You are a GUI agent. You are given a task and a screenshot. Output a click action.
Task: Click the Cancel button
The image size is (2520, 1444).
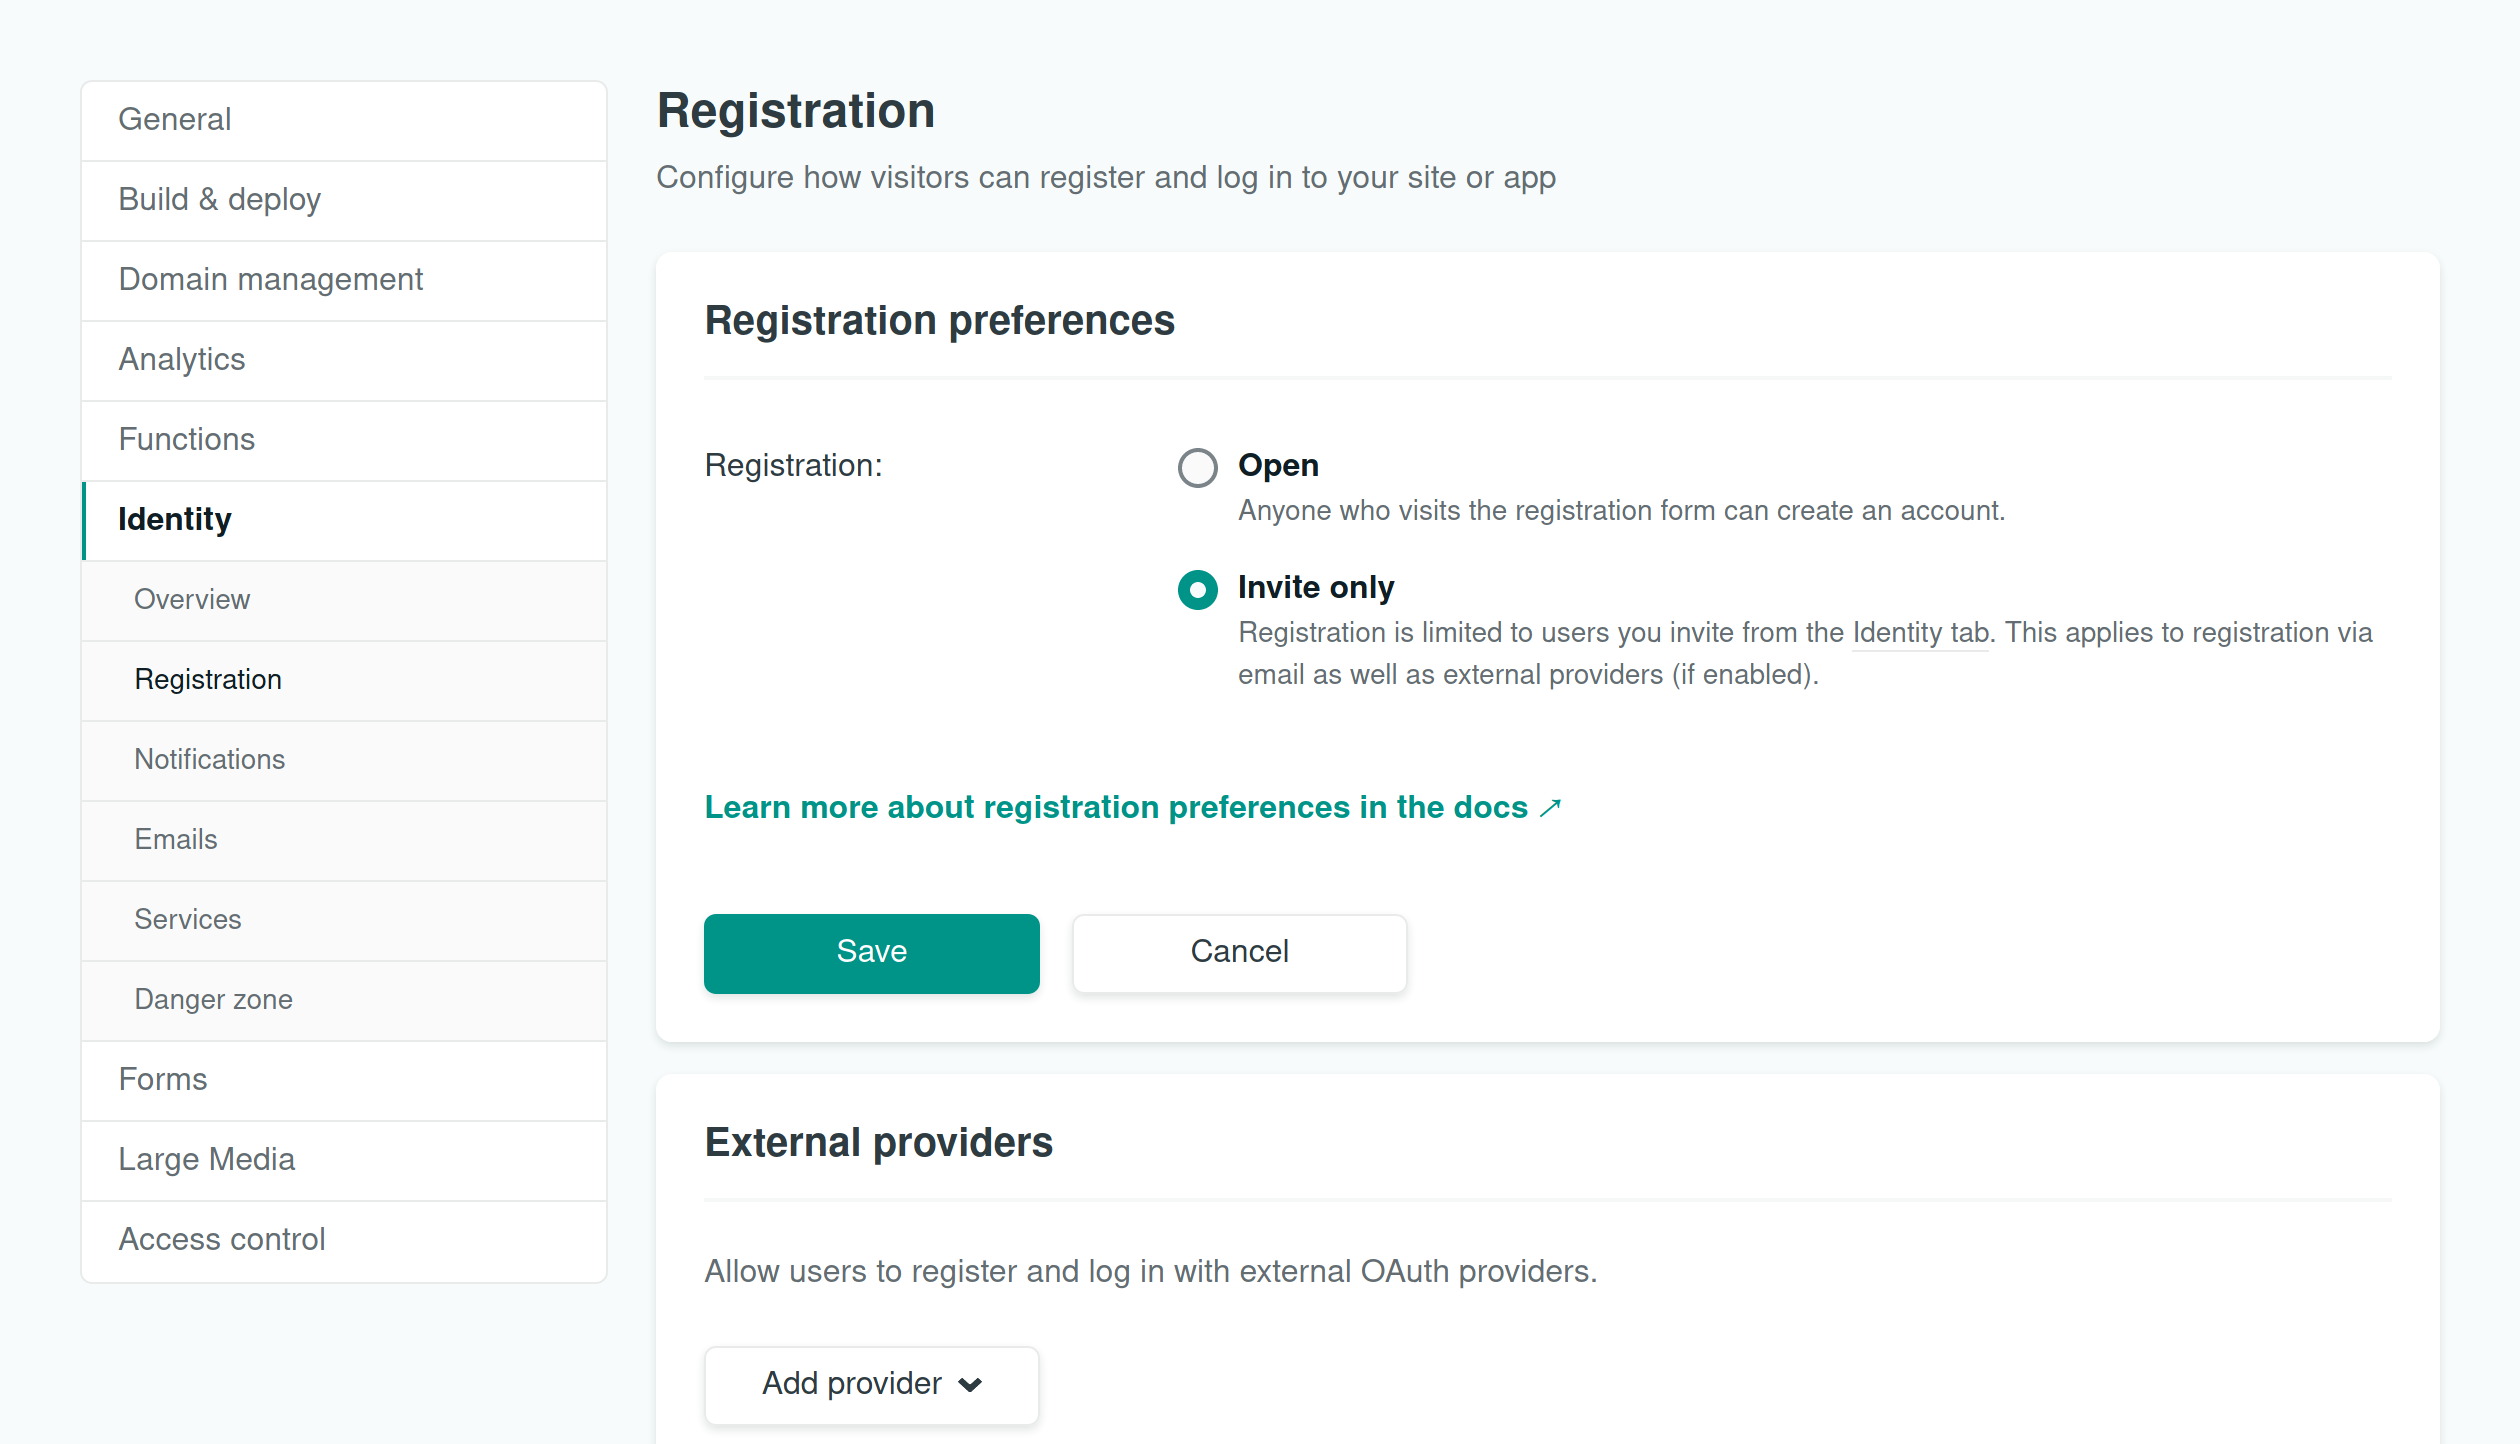coord(1239,952)
